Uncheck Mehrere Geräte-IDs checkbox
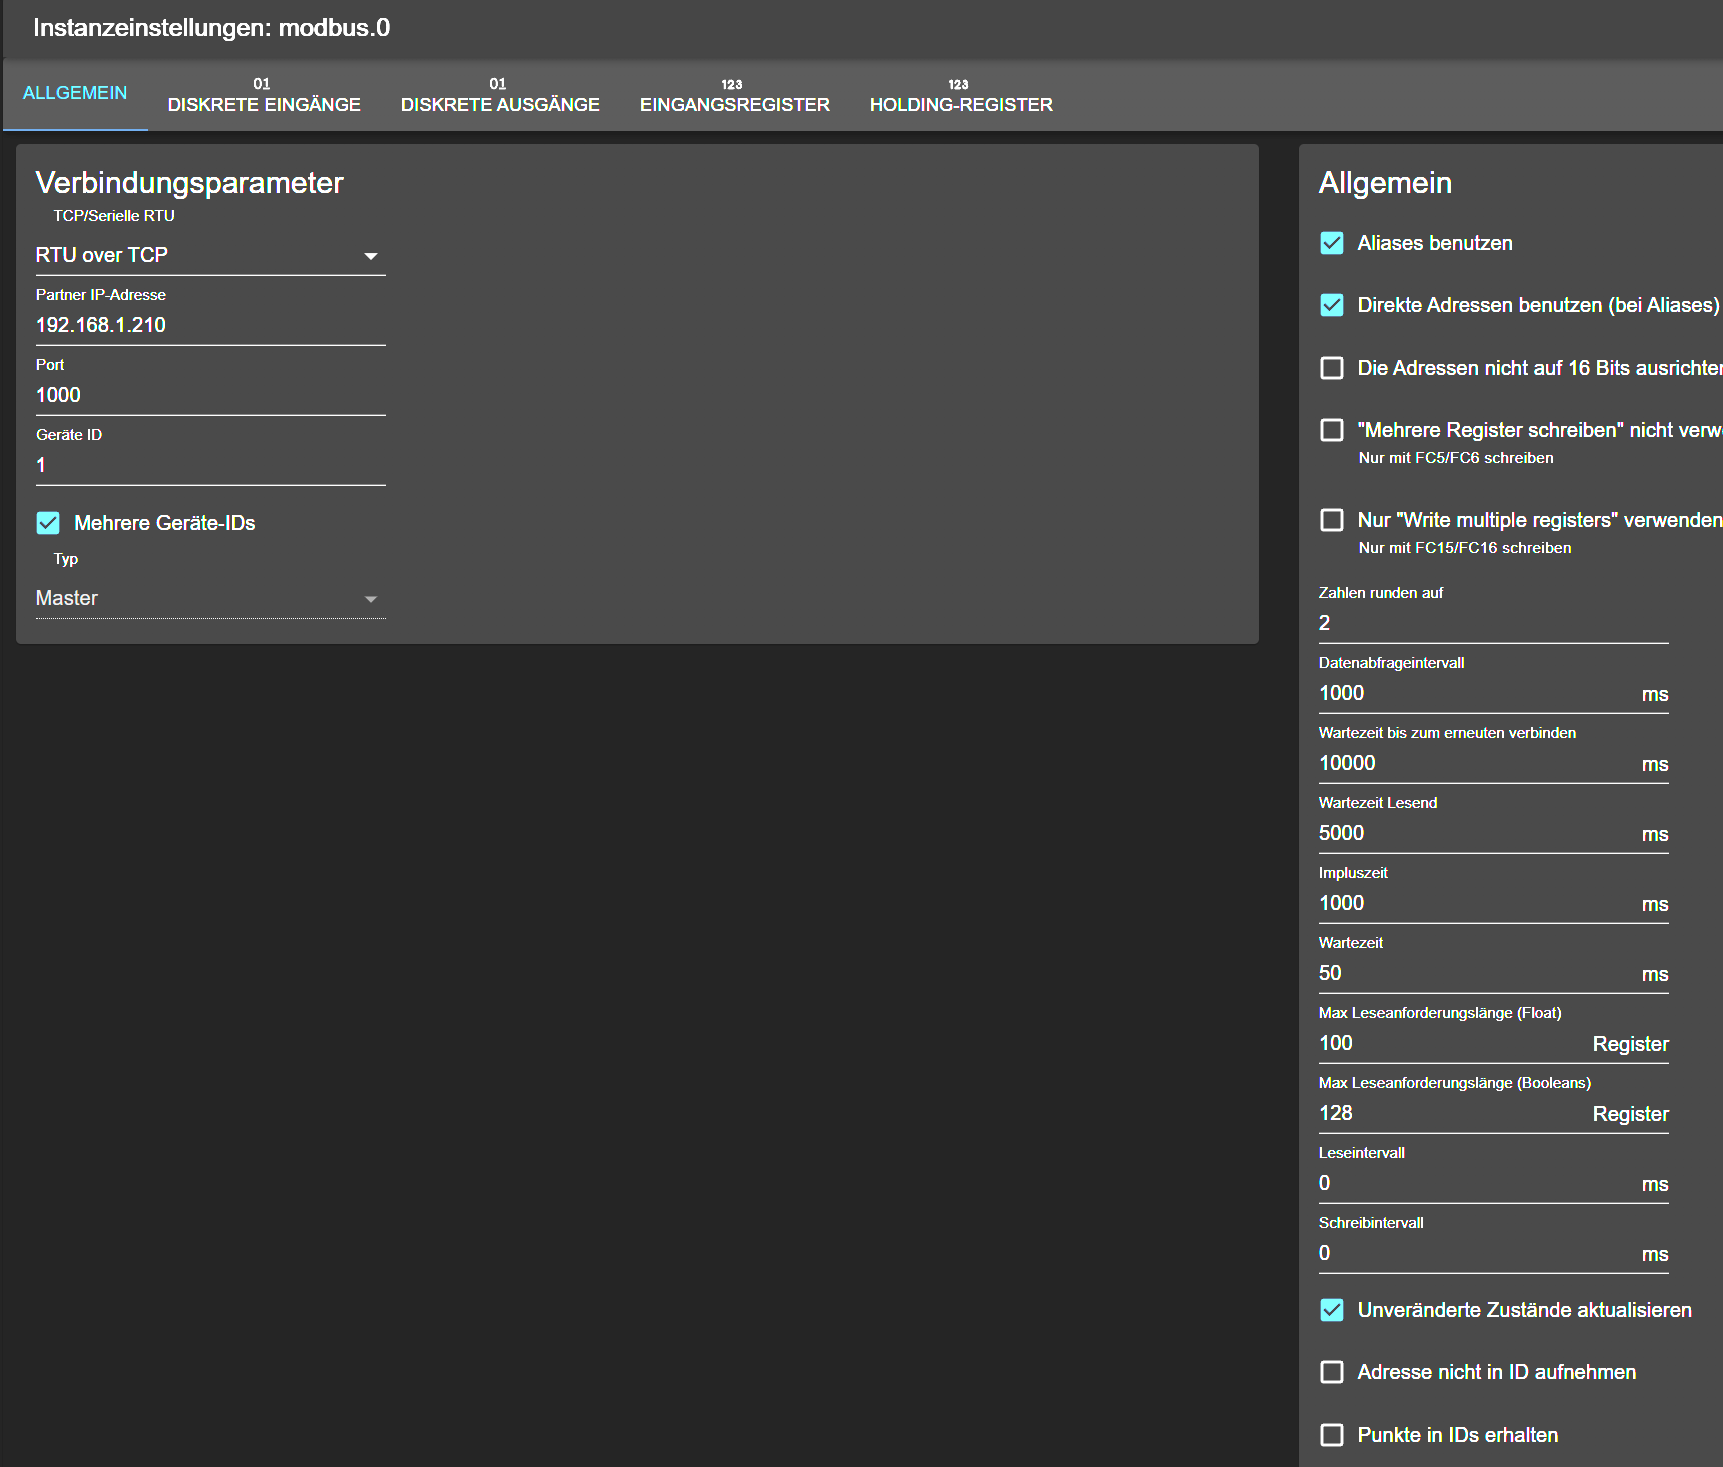1723x1467 pixels. (48, 523)
